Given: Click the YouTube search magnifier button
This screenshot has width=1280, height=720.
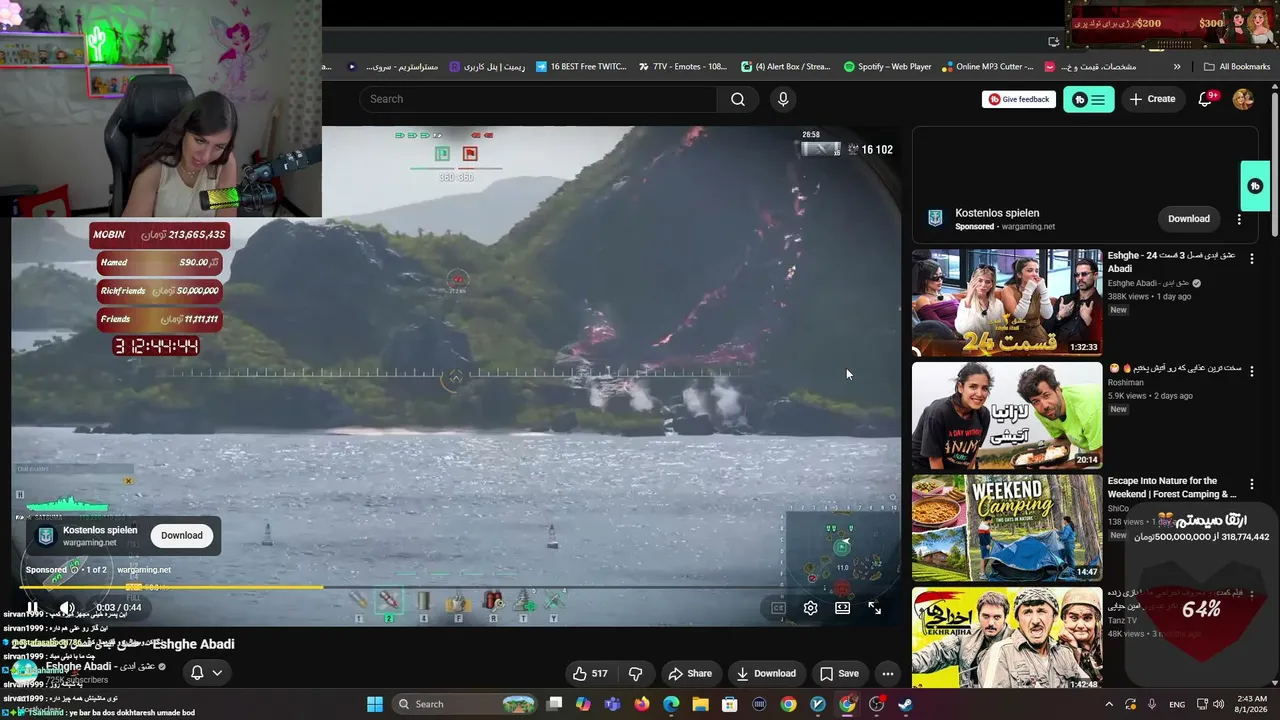Looking at the screenshot, I should [738, 99].
